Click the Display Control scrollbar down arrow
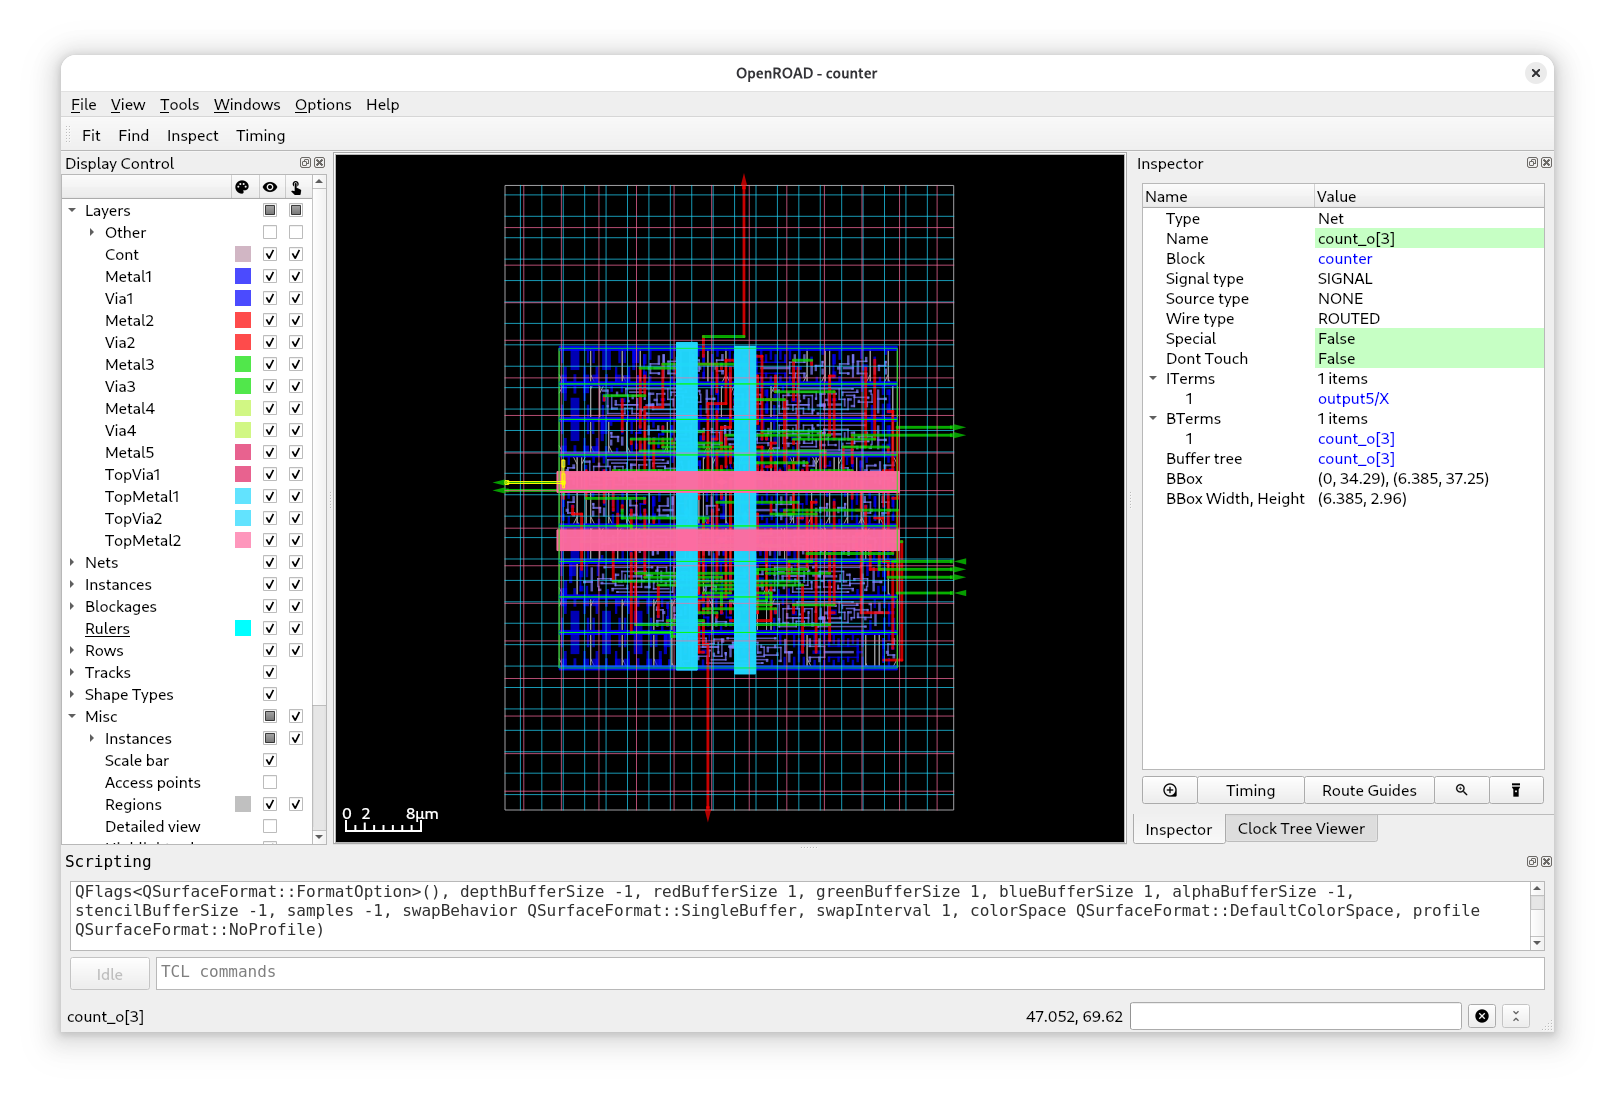 click(319, 837)
